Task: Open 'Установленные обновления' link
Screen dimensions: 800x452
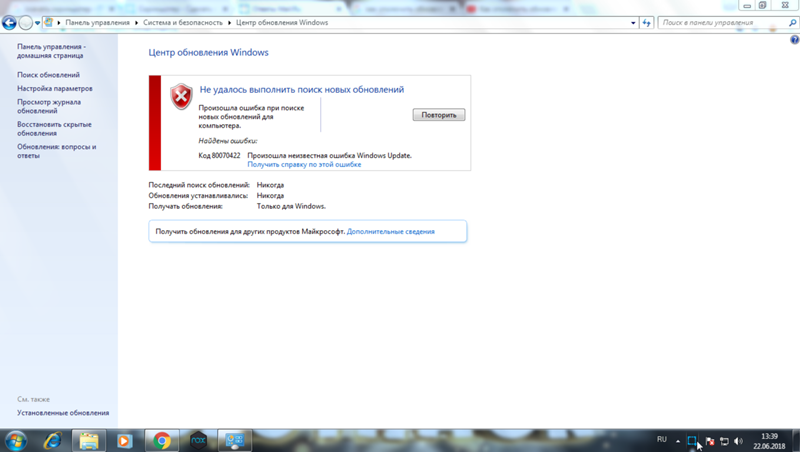Action: click(63, 413)
